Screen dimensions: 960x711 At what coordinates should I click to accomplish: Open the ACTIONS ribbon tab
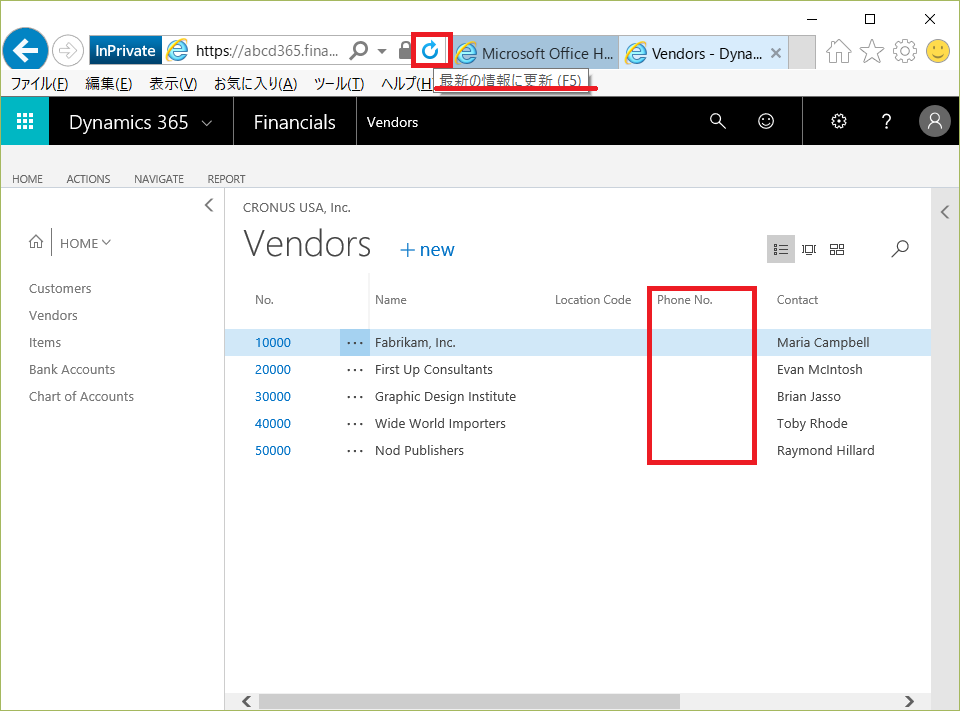tap(88, 179)
